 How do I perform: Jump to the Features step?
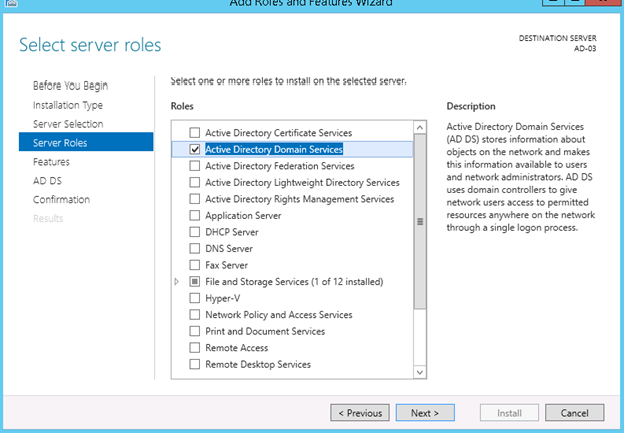(x=51, y=161)
